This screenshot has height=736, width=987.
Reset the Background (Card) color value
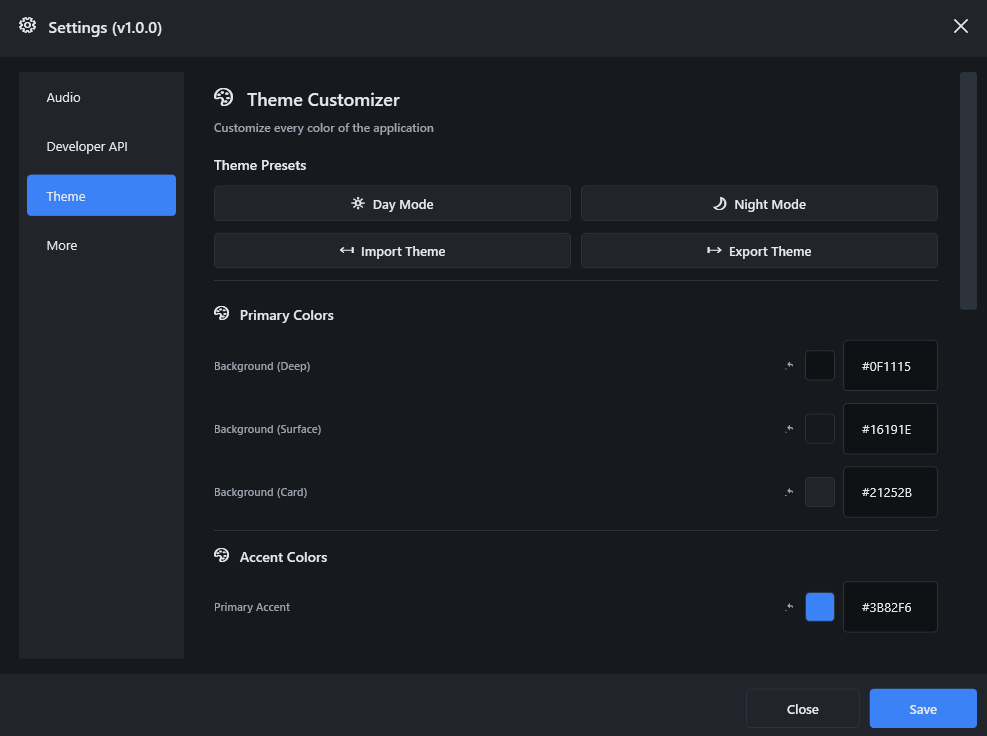click(790, 492)
